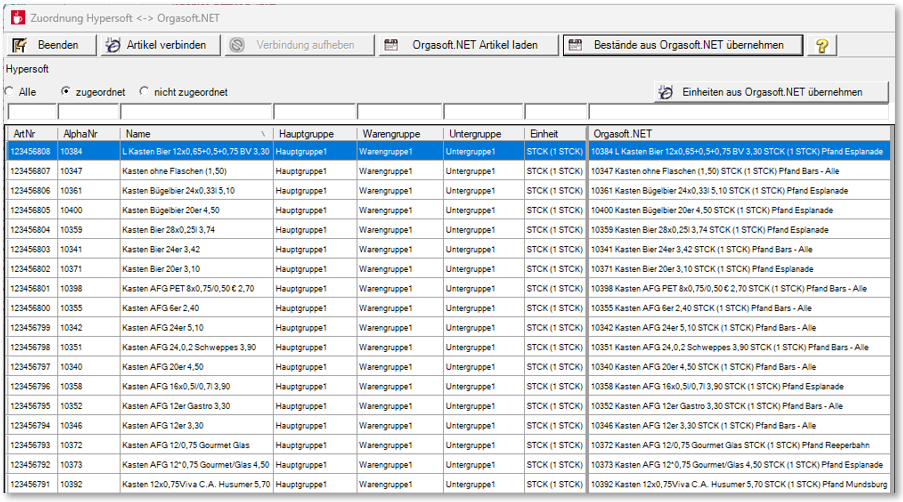This screenshot has height=502, width=903.
Task: Select Kasten AFG 12/0,75 Gourmet Glas cell
Action: (196, 445)
